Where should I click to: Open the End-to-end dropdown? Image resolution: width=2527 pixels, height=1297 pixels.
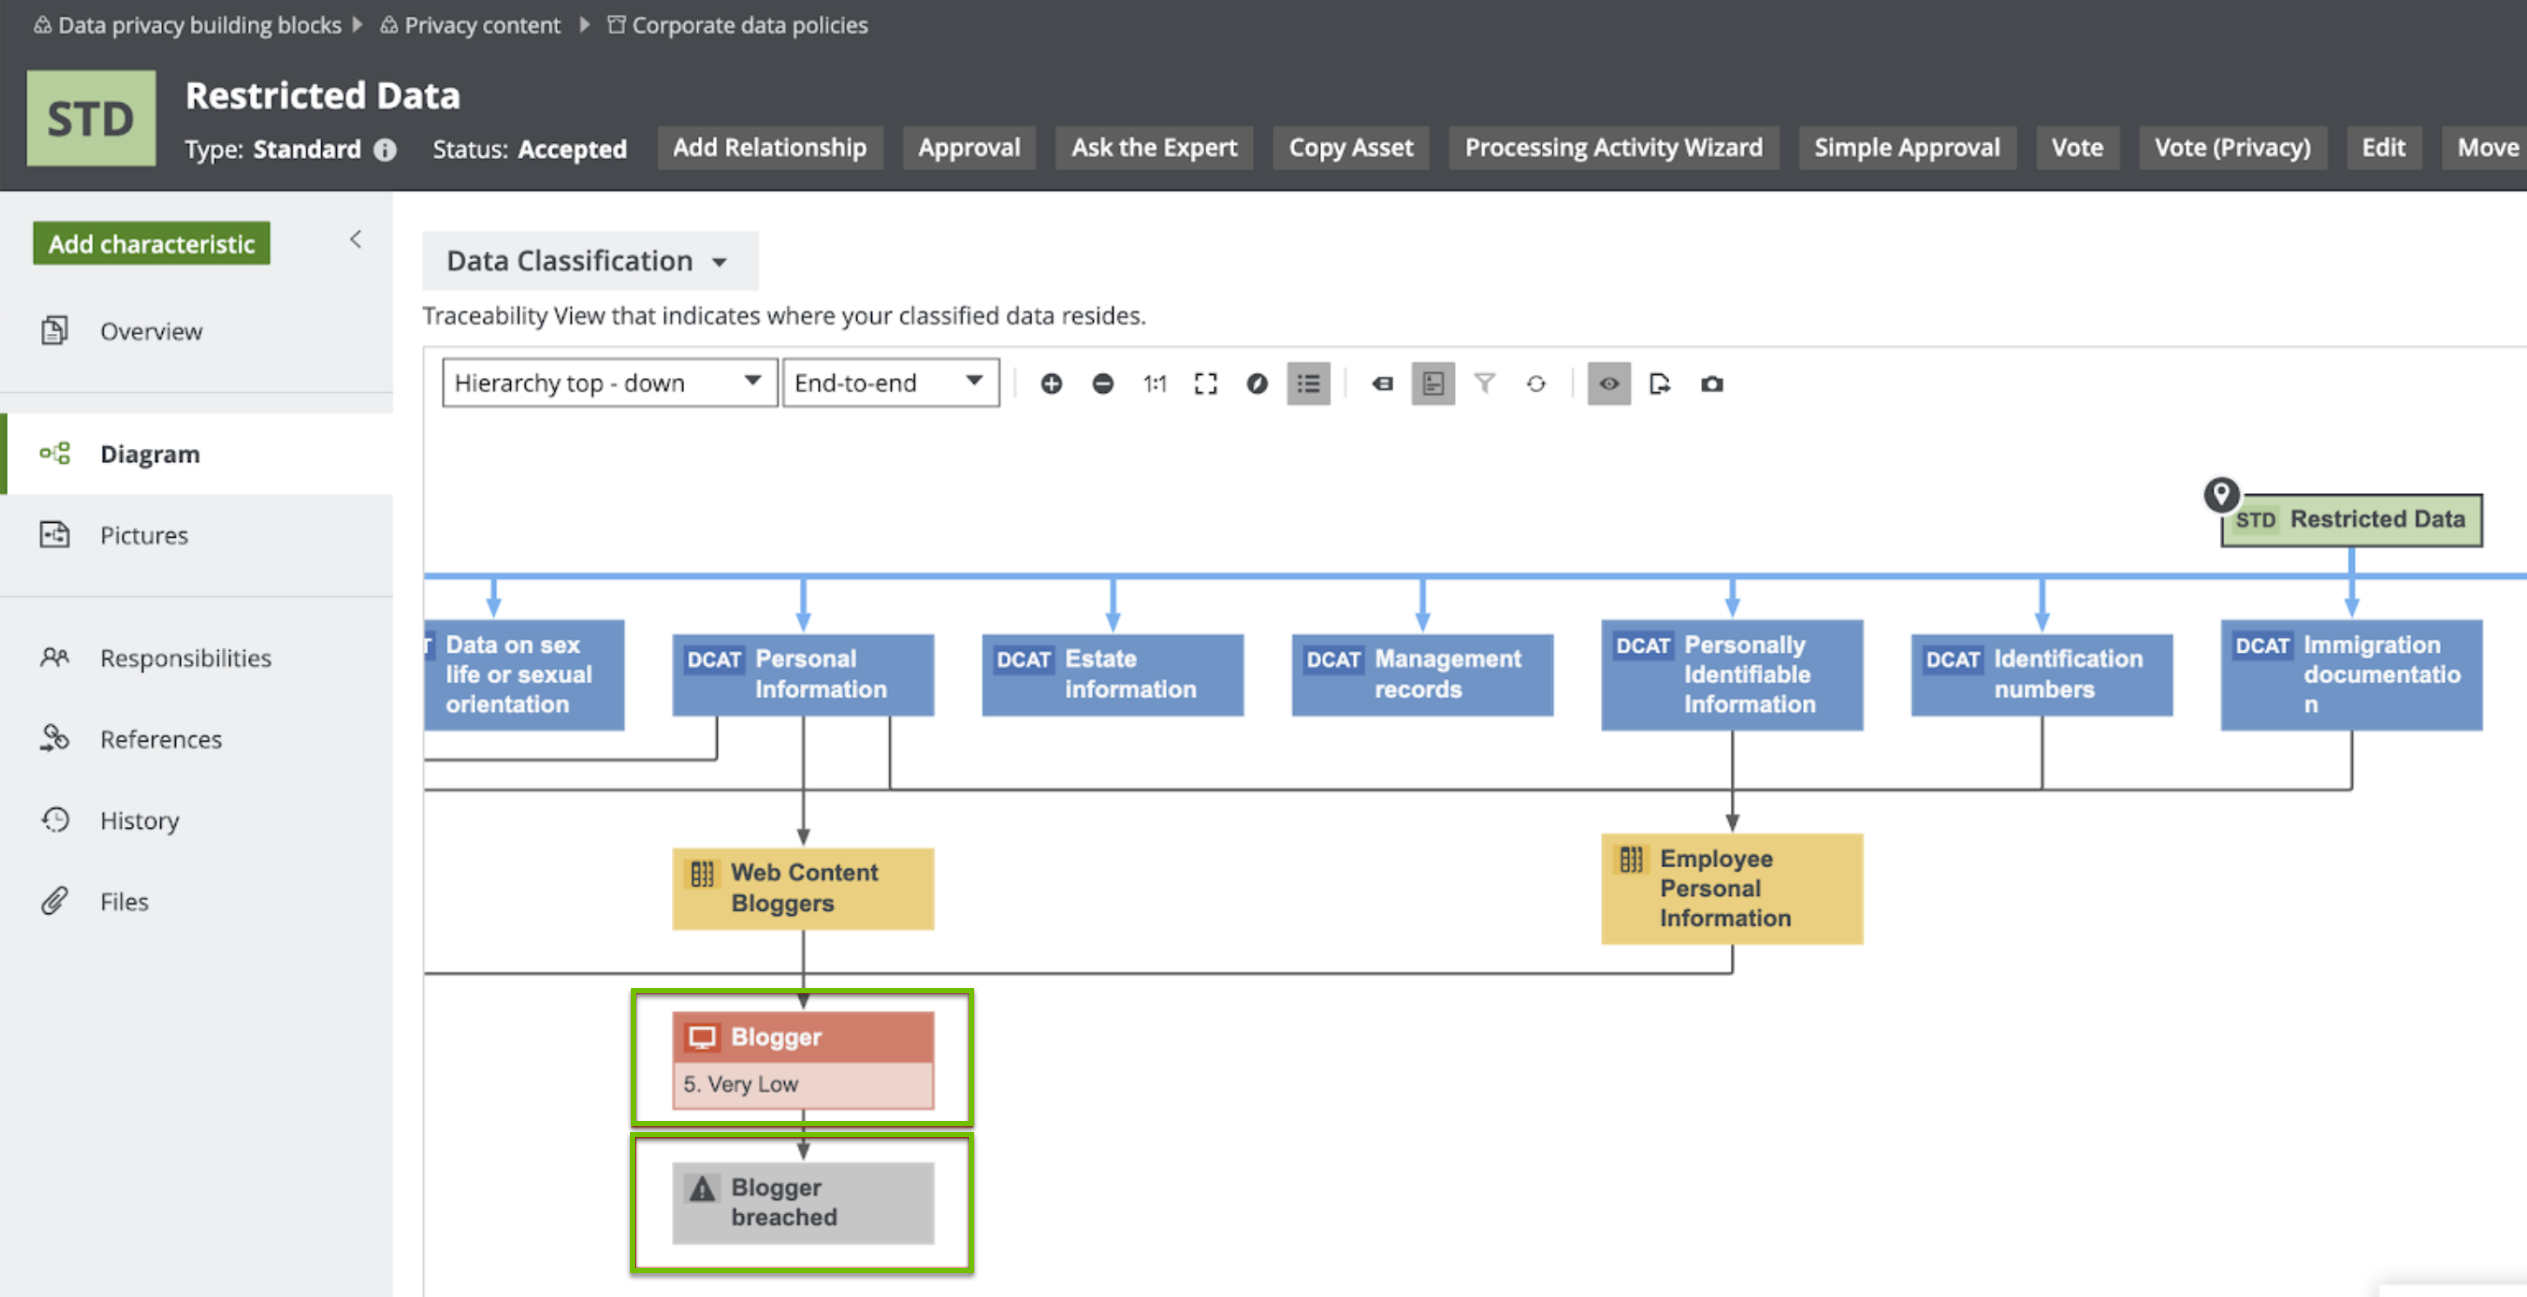point(890,383)
